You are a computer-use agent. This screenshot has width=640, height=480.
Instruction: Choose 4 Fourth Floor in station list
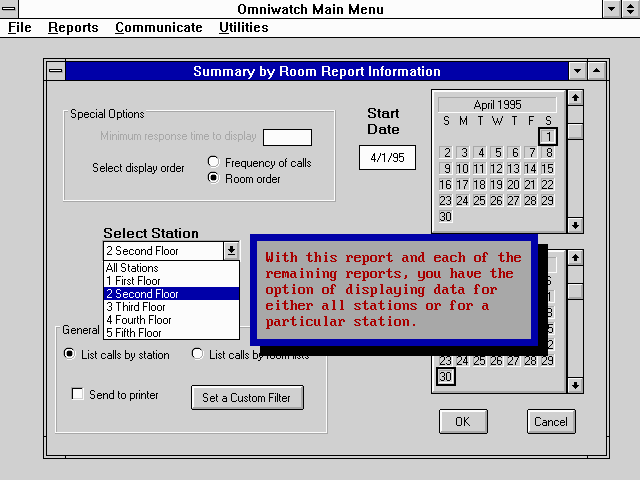[x=138, y=320]
